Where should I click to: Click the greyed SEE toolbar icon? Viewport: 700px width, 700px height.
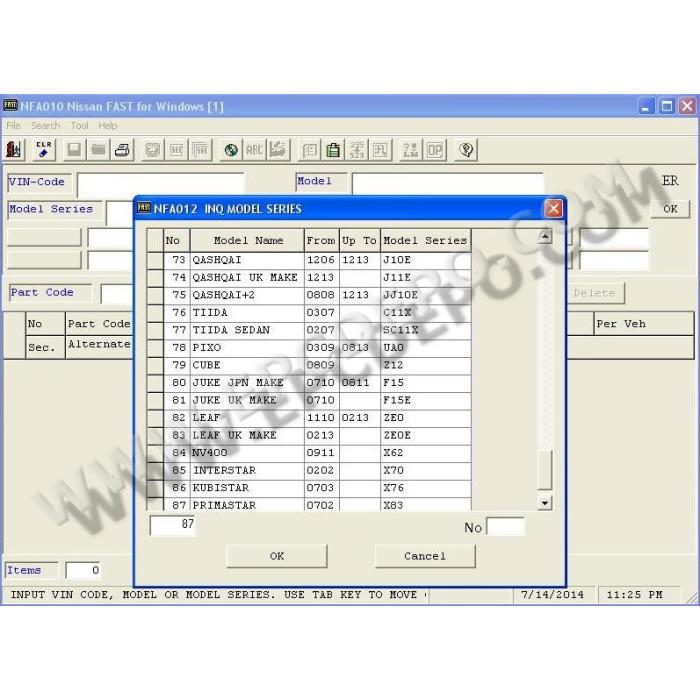point(176,150)
